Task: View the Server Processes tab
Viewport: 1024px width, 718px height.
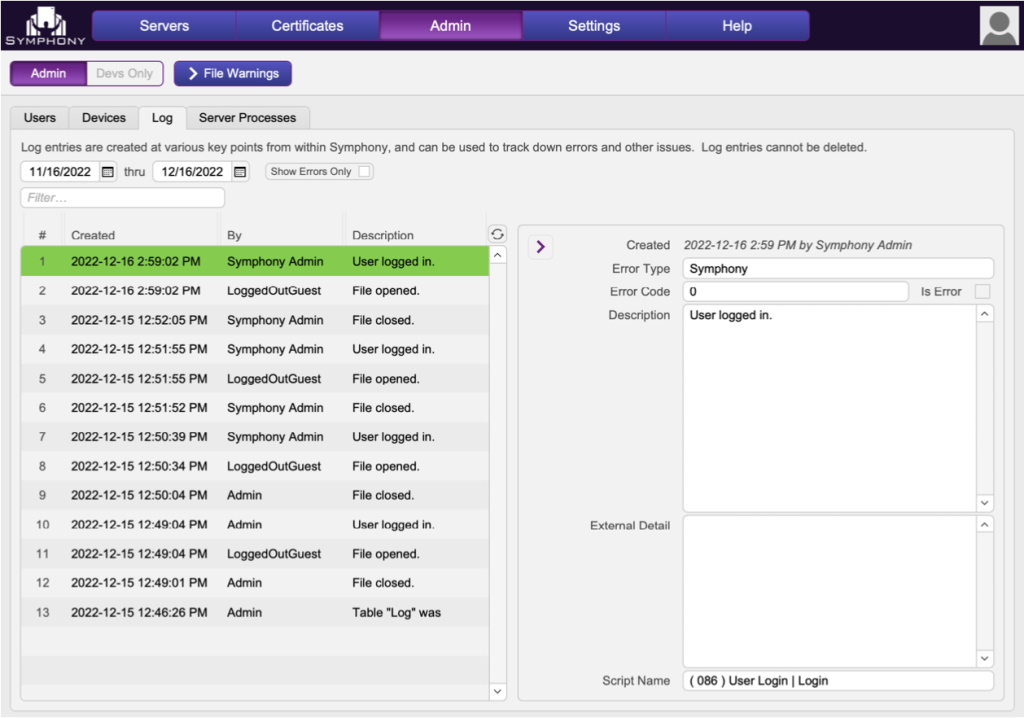Action: (x=247, y=117)
